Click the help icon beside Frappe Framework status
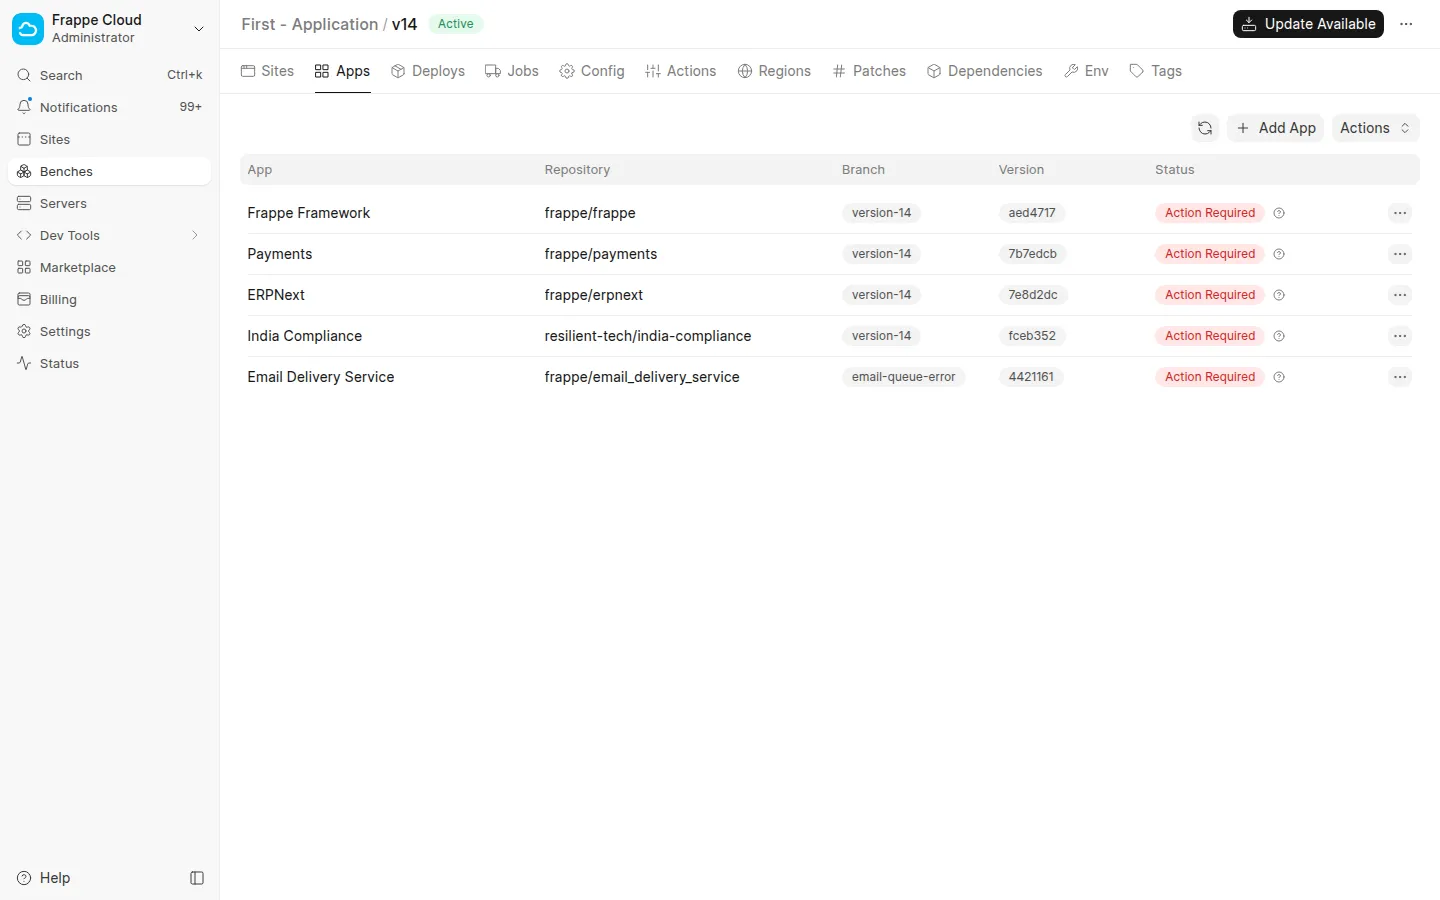Screen dimensions: 1440x900 tap(1279, 213)
